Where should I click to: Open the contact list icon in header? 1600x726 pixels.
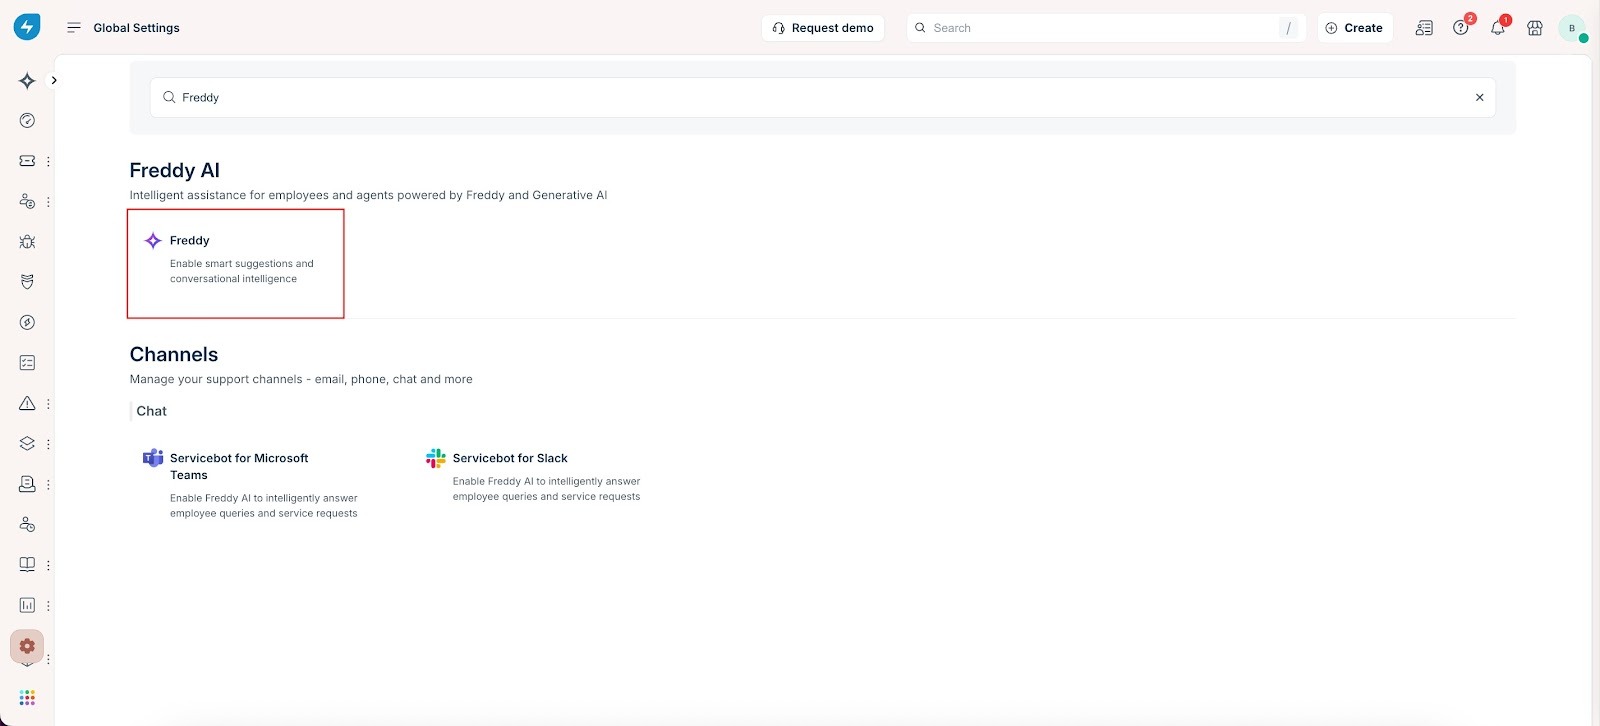[1424, 28]
